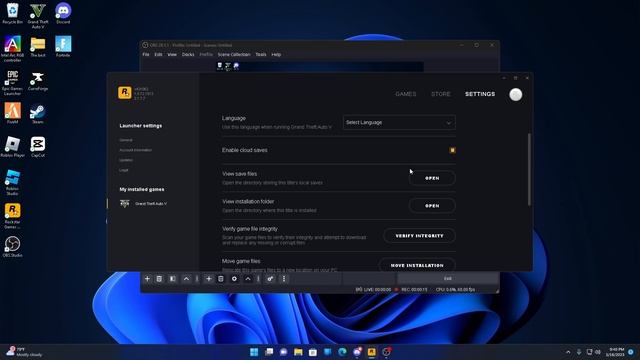Click the Rockstar settings vertical scrollbar
This screenshot has height=360, width=640.
coord(529,169)
